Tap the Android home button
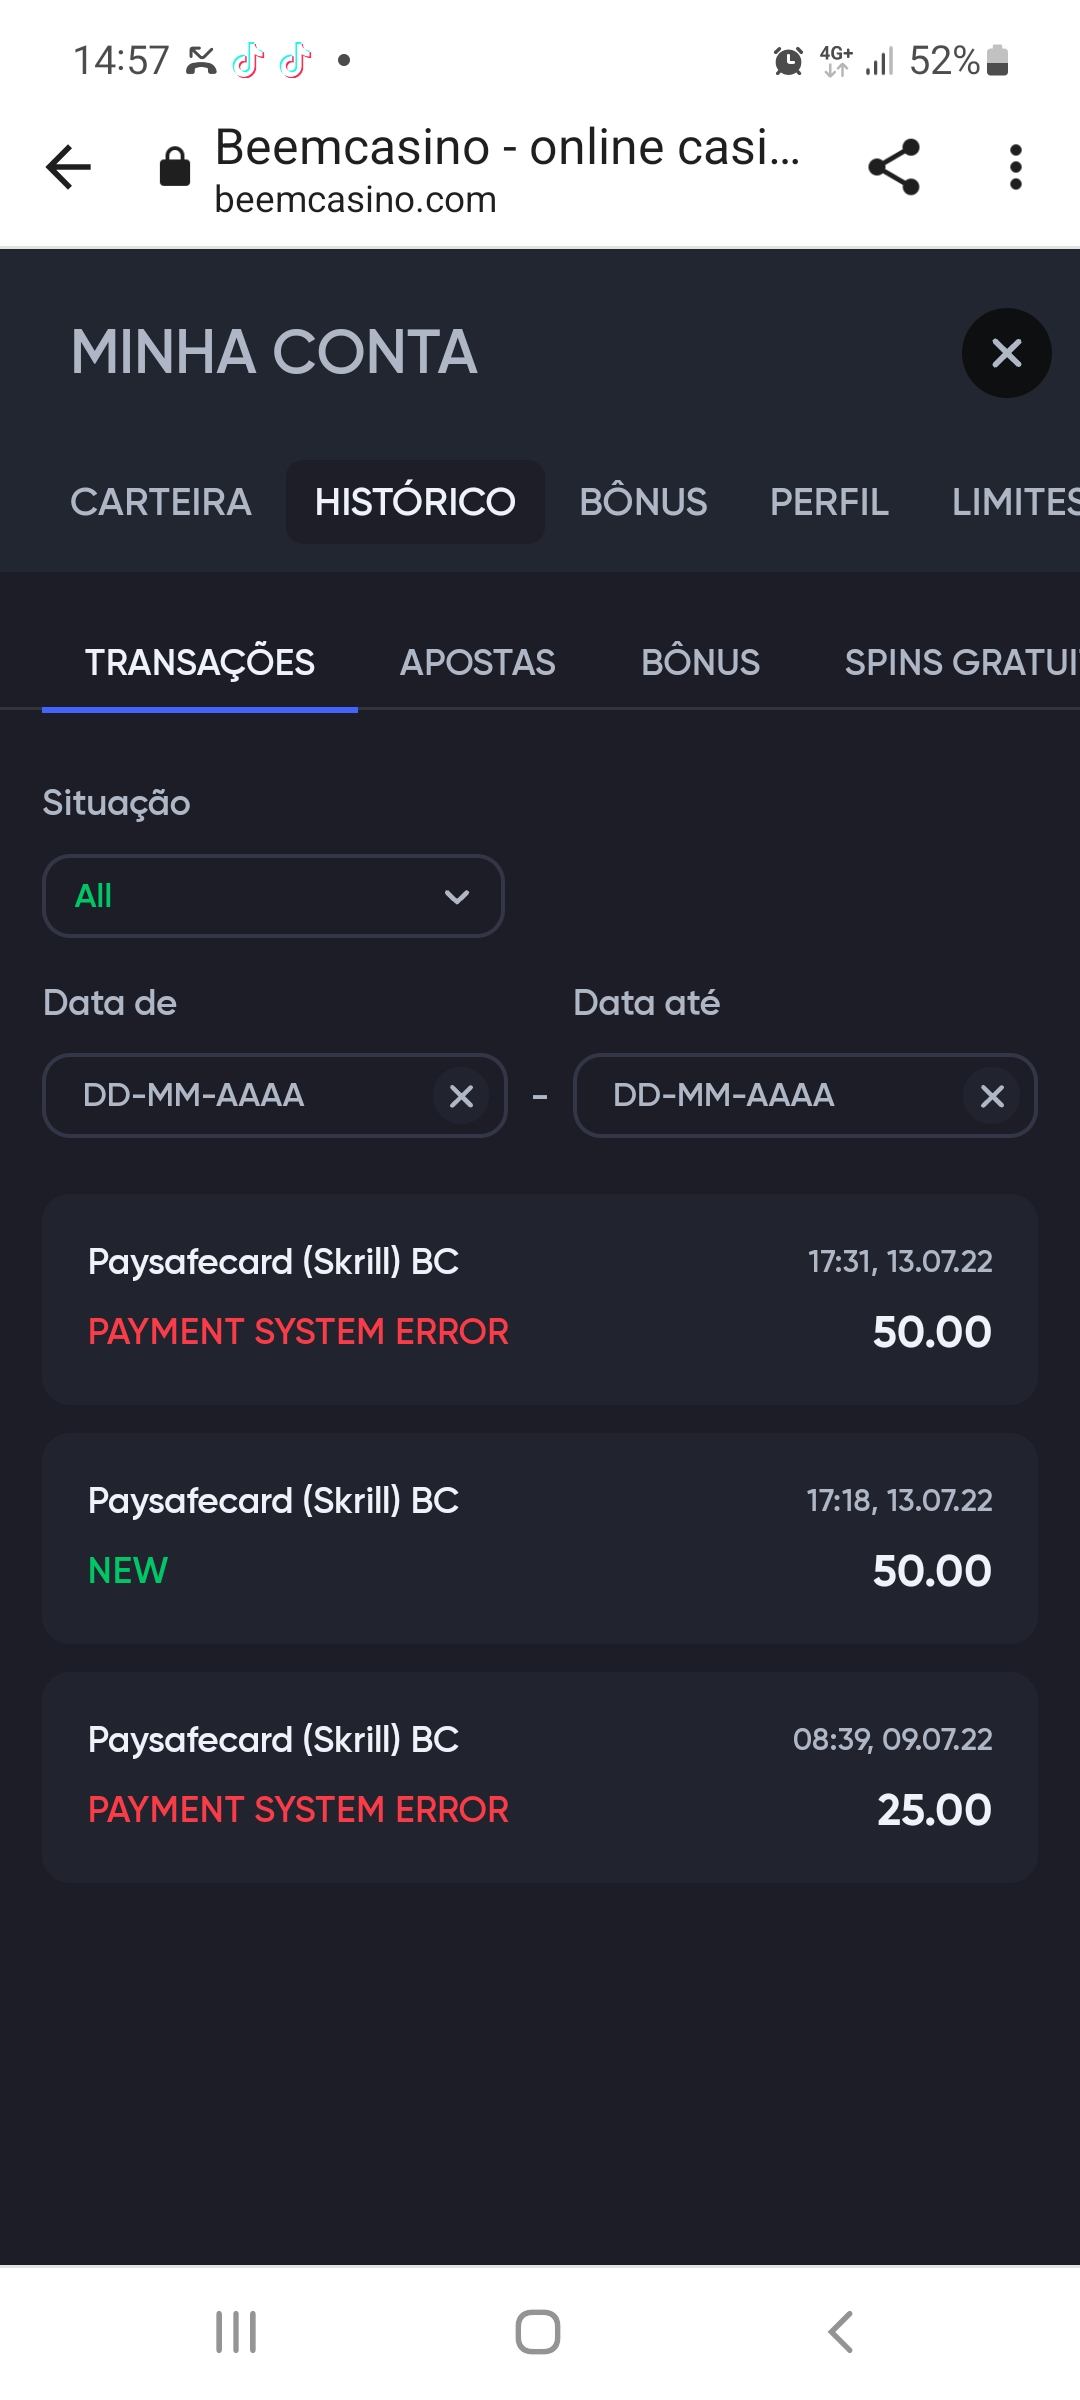1080x2400 pixels. coord(538,2332)
